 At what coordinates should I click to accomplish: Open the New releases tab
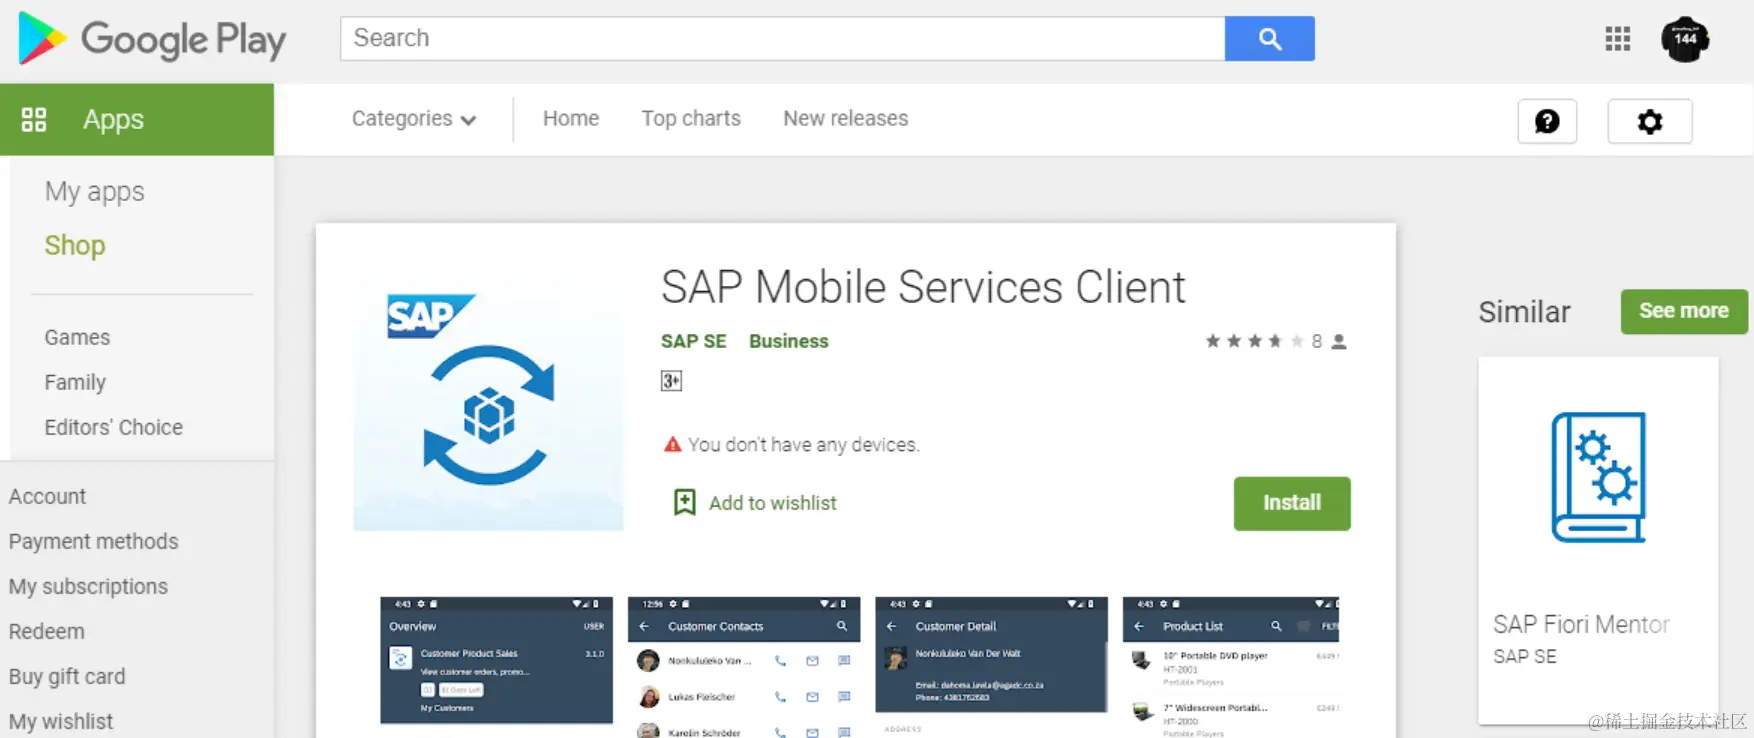coord(846,119)
